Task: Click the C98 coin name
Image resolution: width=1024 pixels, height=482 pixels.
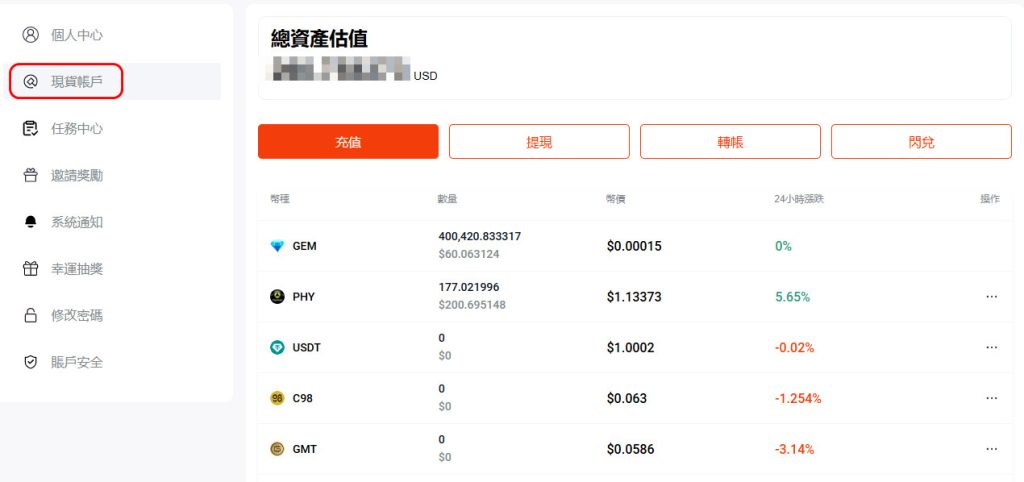Action: pos(302,398)
